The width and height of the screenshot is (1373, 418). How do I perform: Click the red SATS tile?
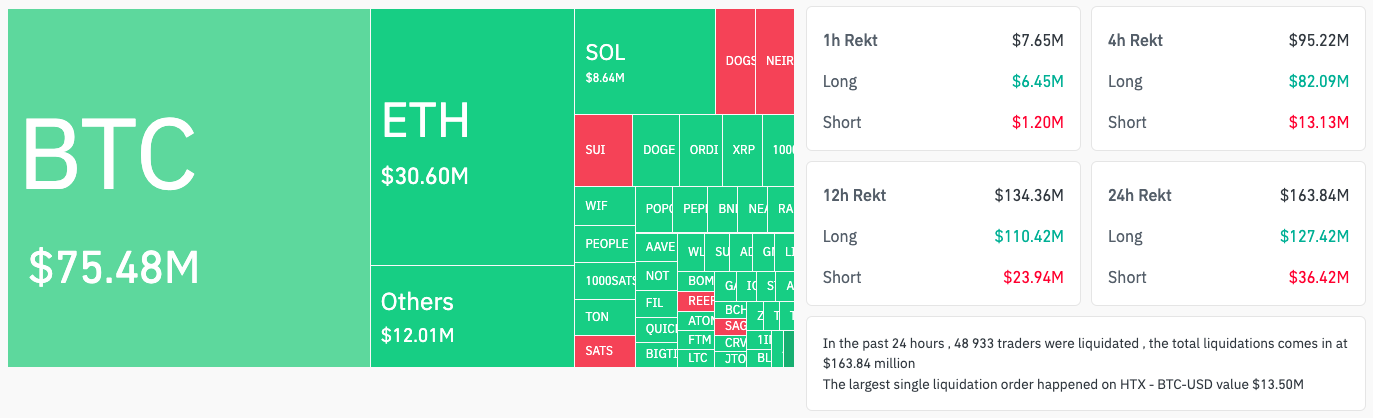604,351
